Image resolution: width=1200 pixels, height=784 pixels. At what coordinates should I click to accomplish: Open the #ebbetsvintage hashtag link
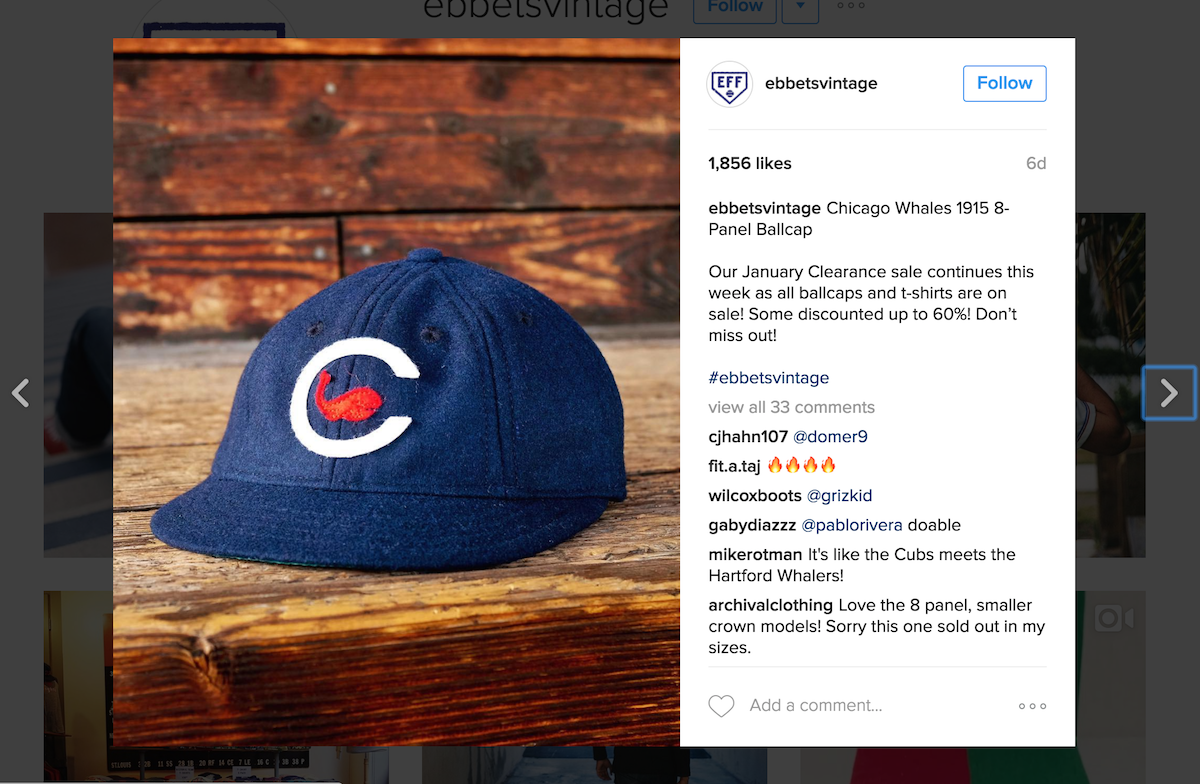tap(768, 378)
